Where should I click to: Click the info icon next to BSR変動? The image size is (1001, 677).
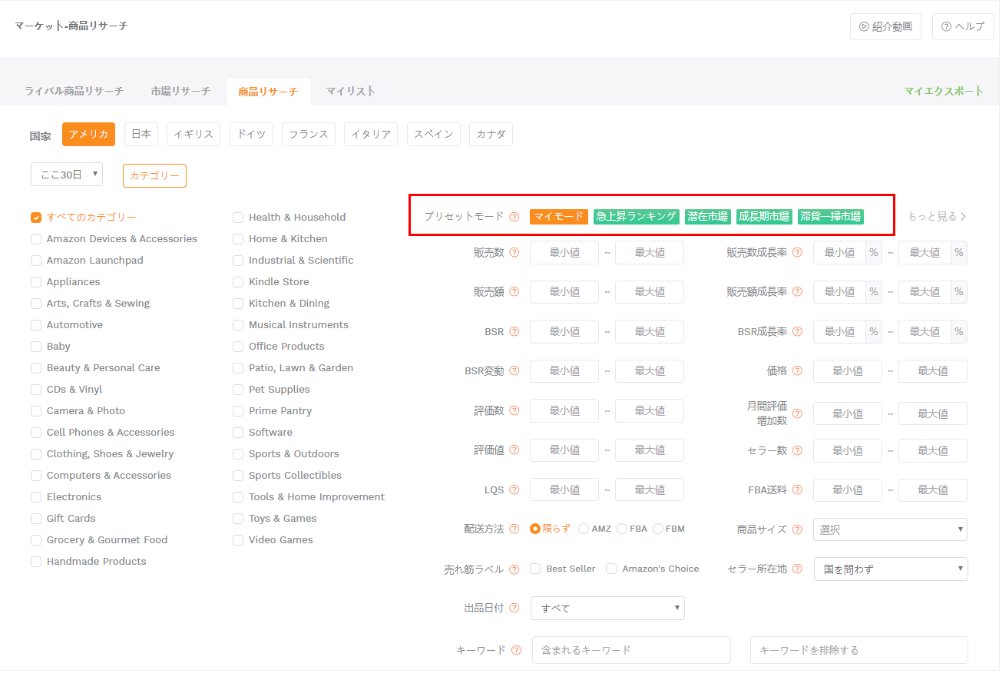[514, 371]
